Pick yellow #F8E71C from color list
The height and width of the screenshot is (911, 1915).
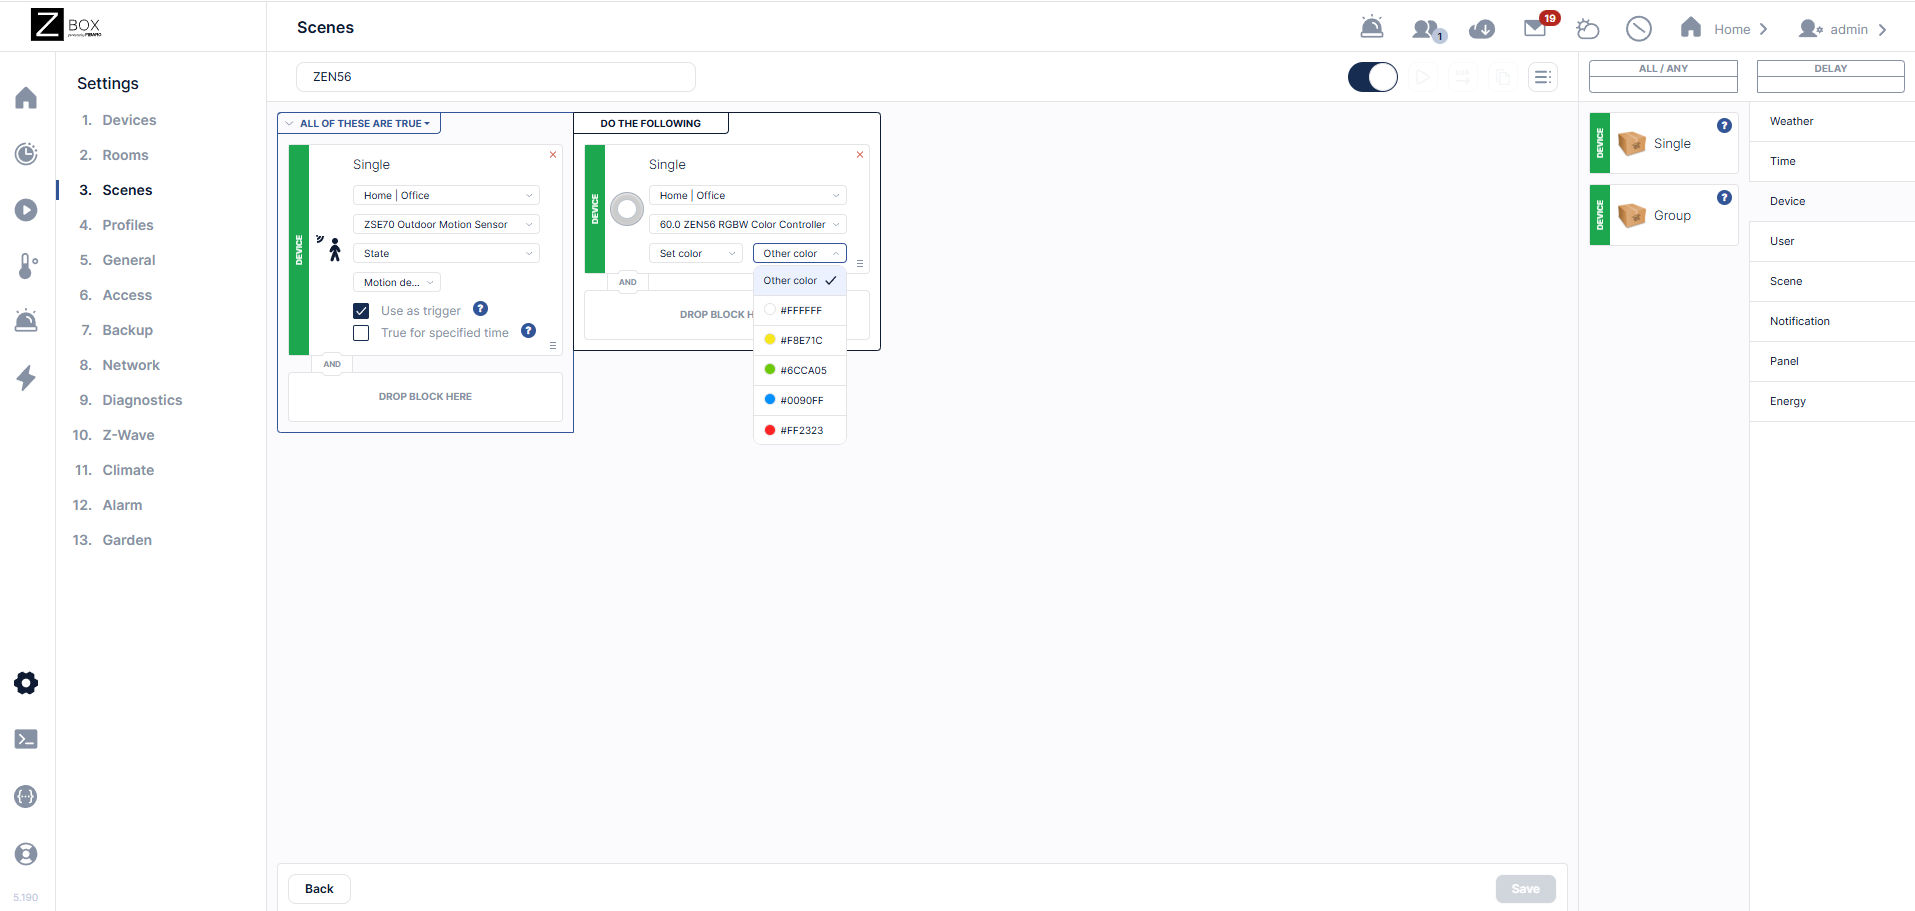[x=800, y=341]
